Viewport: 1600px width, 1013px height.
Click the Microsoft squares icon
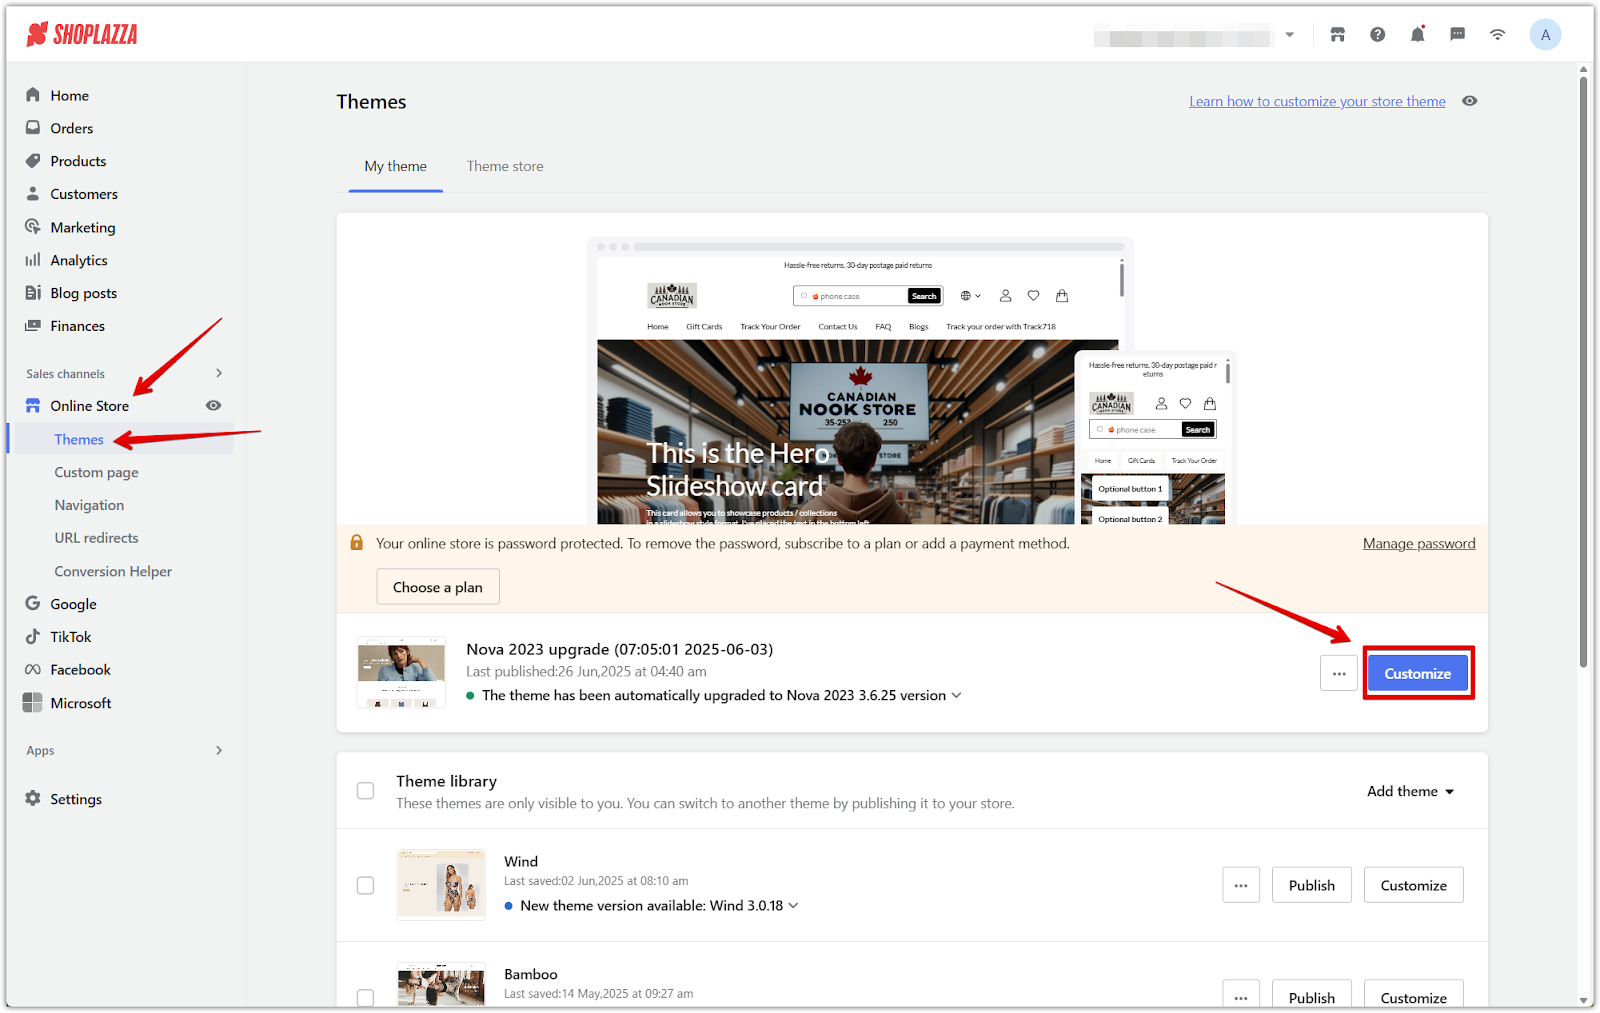pyautogui.click(x=33, y=703)
